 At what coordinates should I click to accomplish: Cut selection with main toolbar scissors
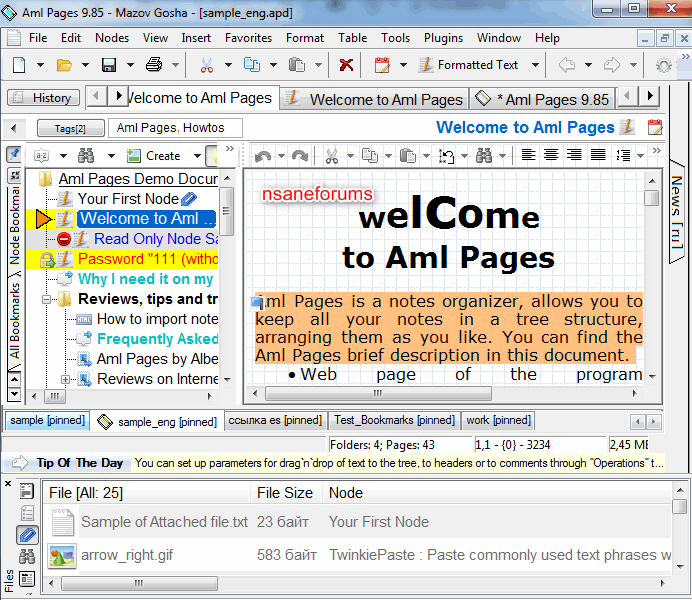point(207,65)
